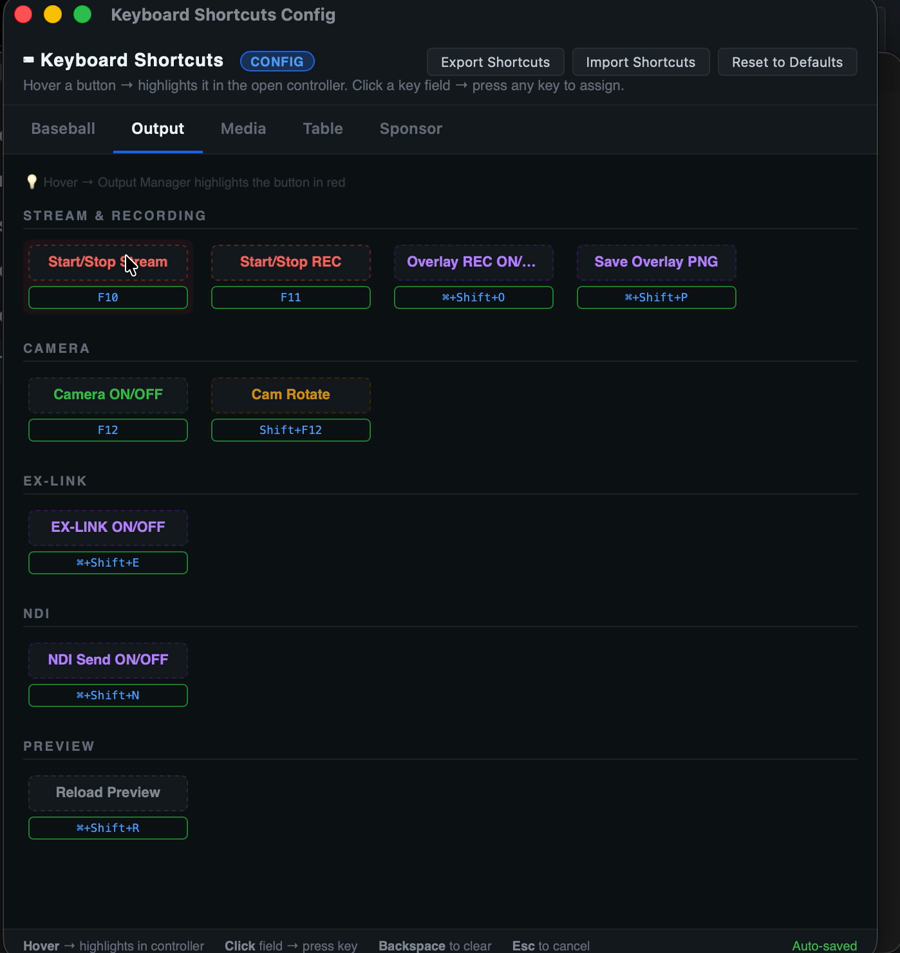Click 'Hover → Output Manager highlights' hint text
Image resolution: width=900 pixels, height=953 pixels.
(x=194, y=182)
